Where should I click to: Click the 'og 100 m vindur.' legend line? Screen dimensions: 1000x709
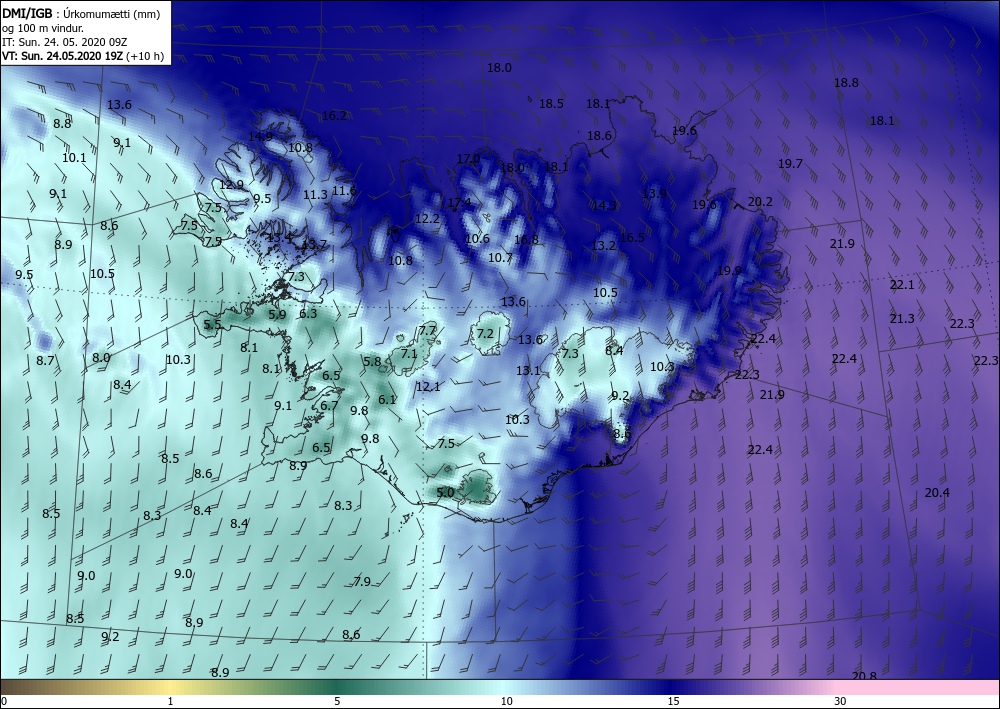pyautogui.click(x=43, y=28)
